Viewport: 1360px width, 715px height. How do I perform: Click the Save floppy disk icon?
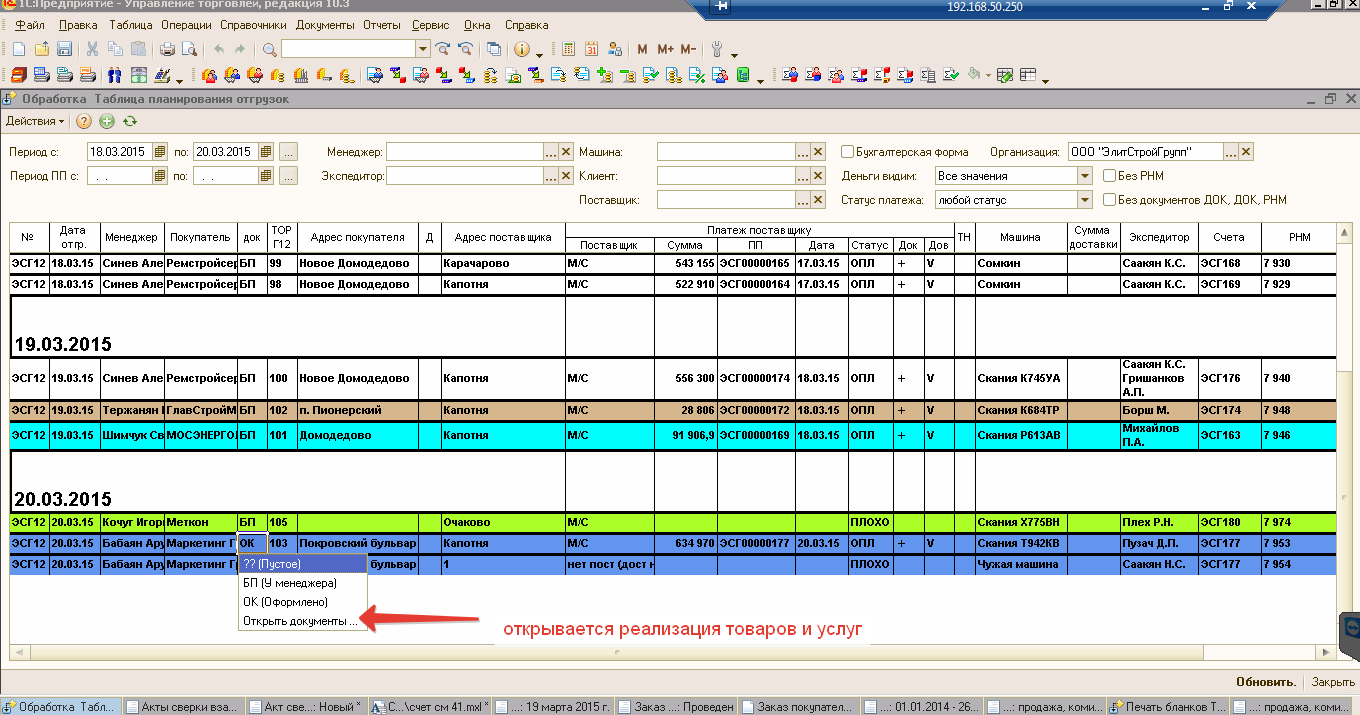pyautogui.click(x=64, y=49)
